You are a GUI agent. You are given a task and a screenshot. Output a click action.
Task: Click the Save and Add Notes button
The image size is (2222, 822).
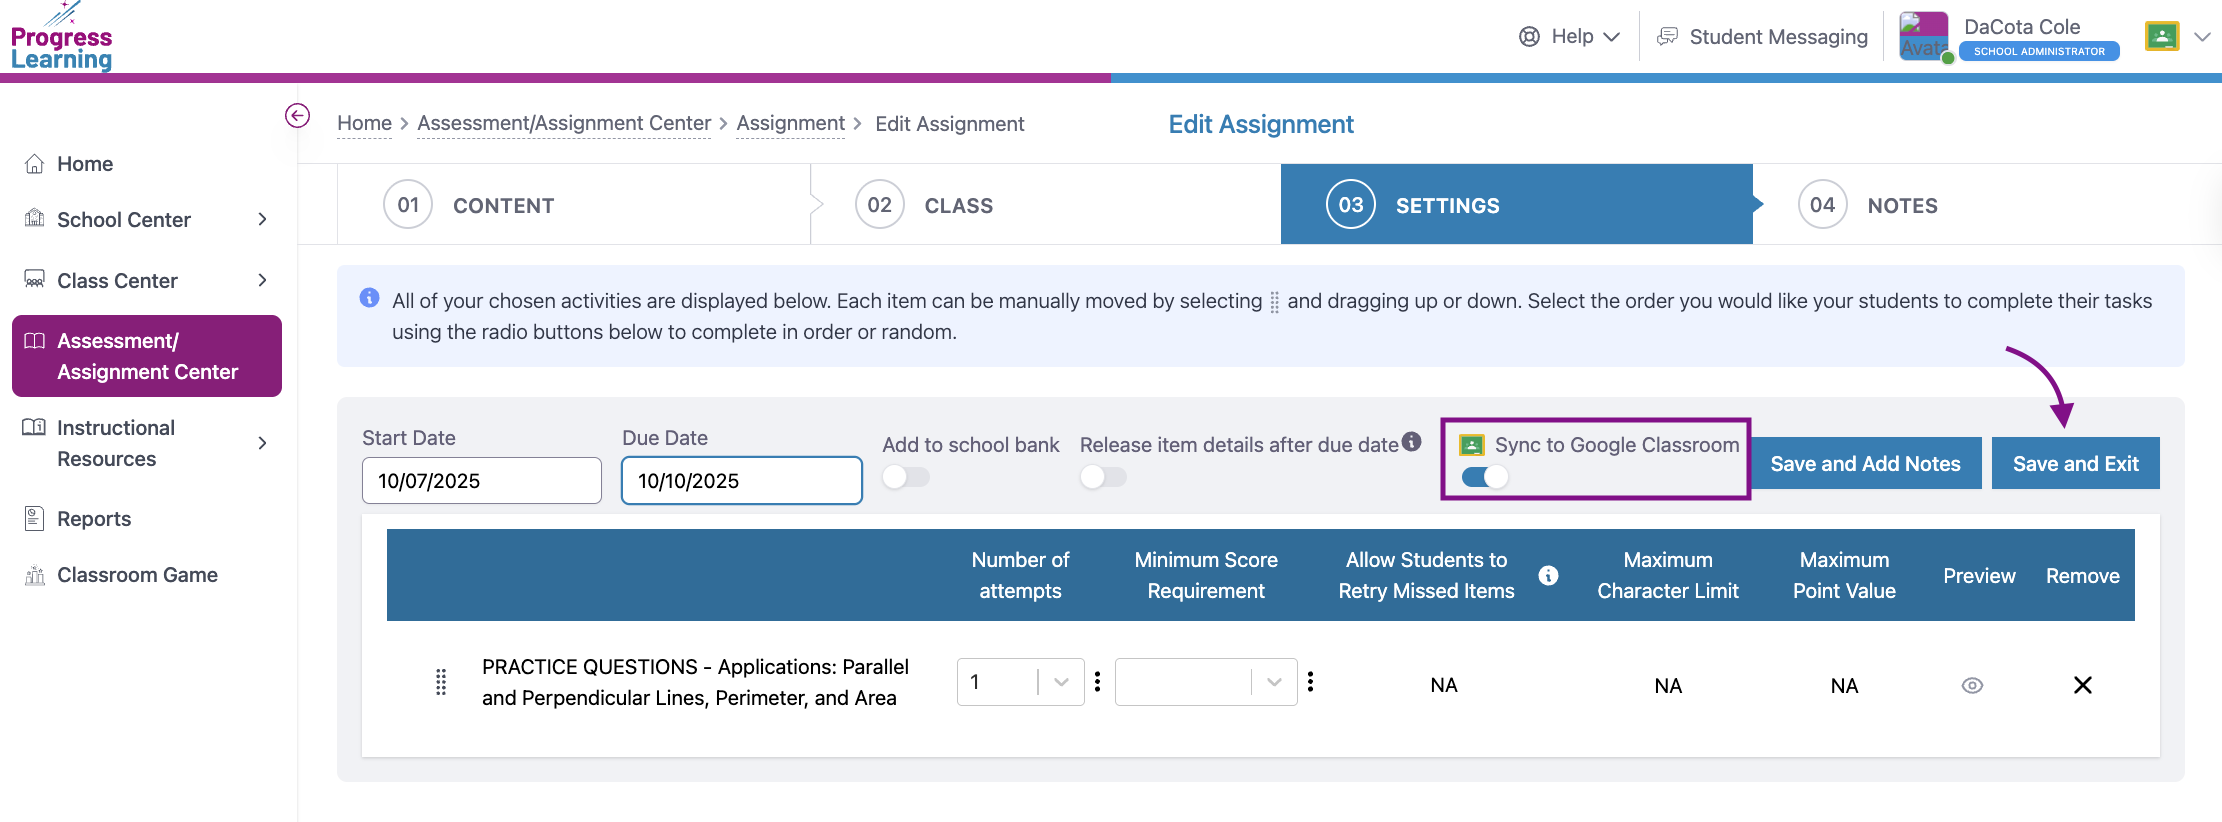click(1865, 464)
